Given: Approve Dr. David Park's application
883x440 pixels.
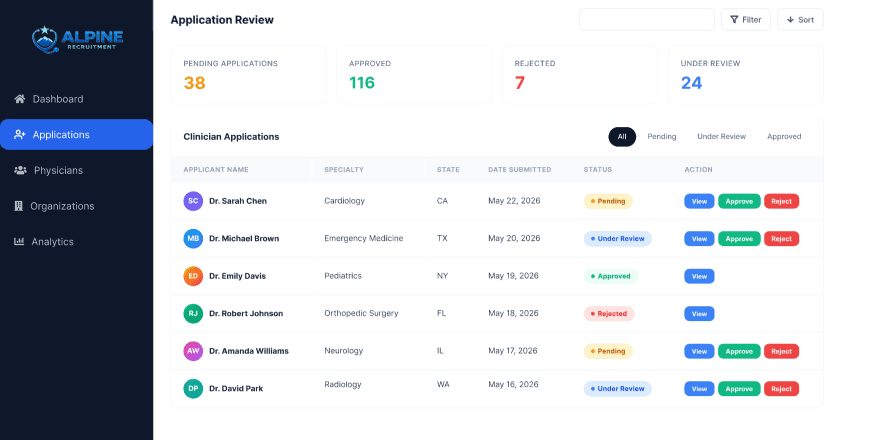Looking at the screenshot, I should point(739,389).
